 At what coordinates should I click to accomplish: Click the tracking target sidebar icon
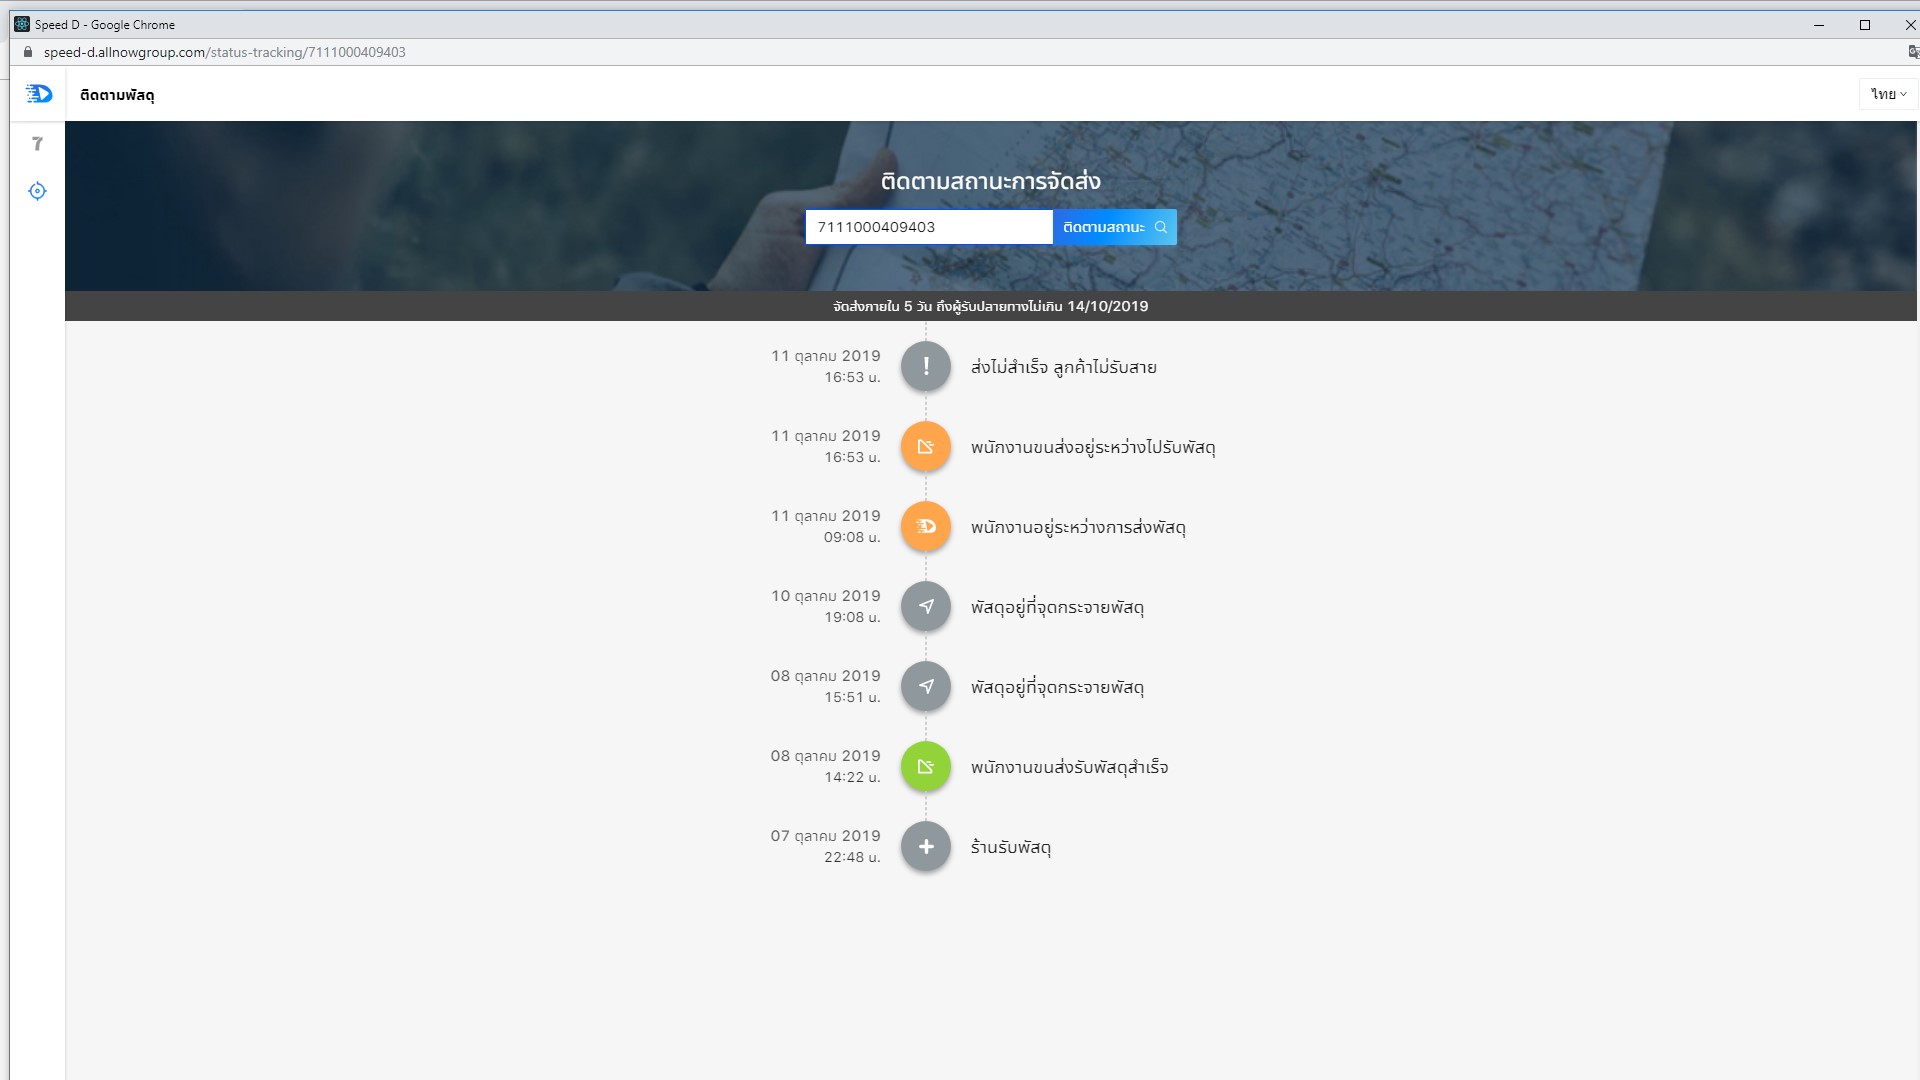pos(38,191)
